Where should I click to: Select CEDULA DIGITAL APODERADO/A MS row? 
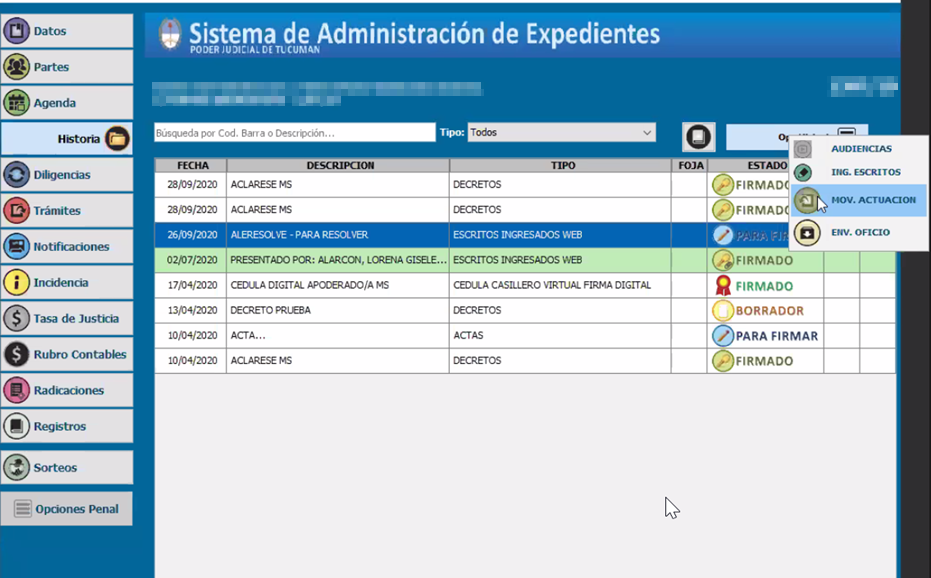coord(525,286)
